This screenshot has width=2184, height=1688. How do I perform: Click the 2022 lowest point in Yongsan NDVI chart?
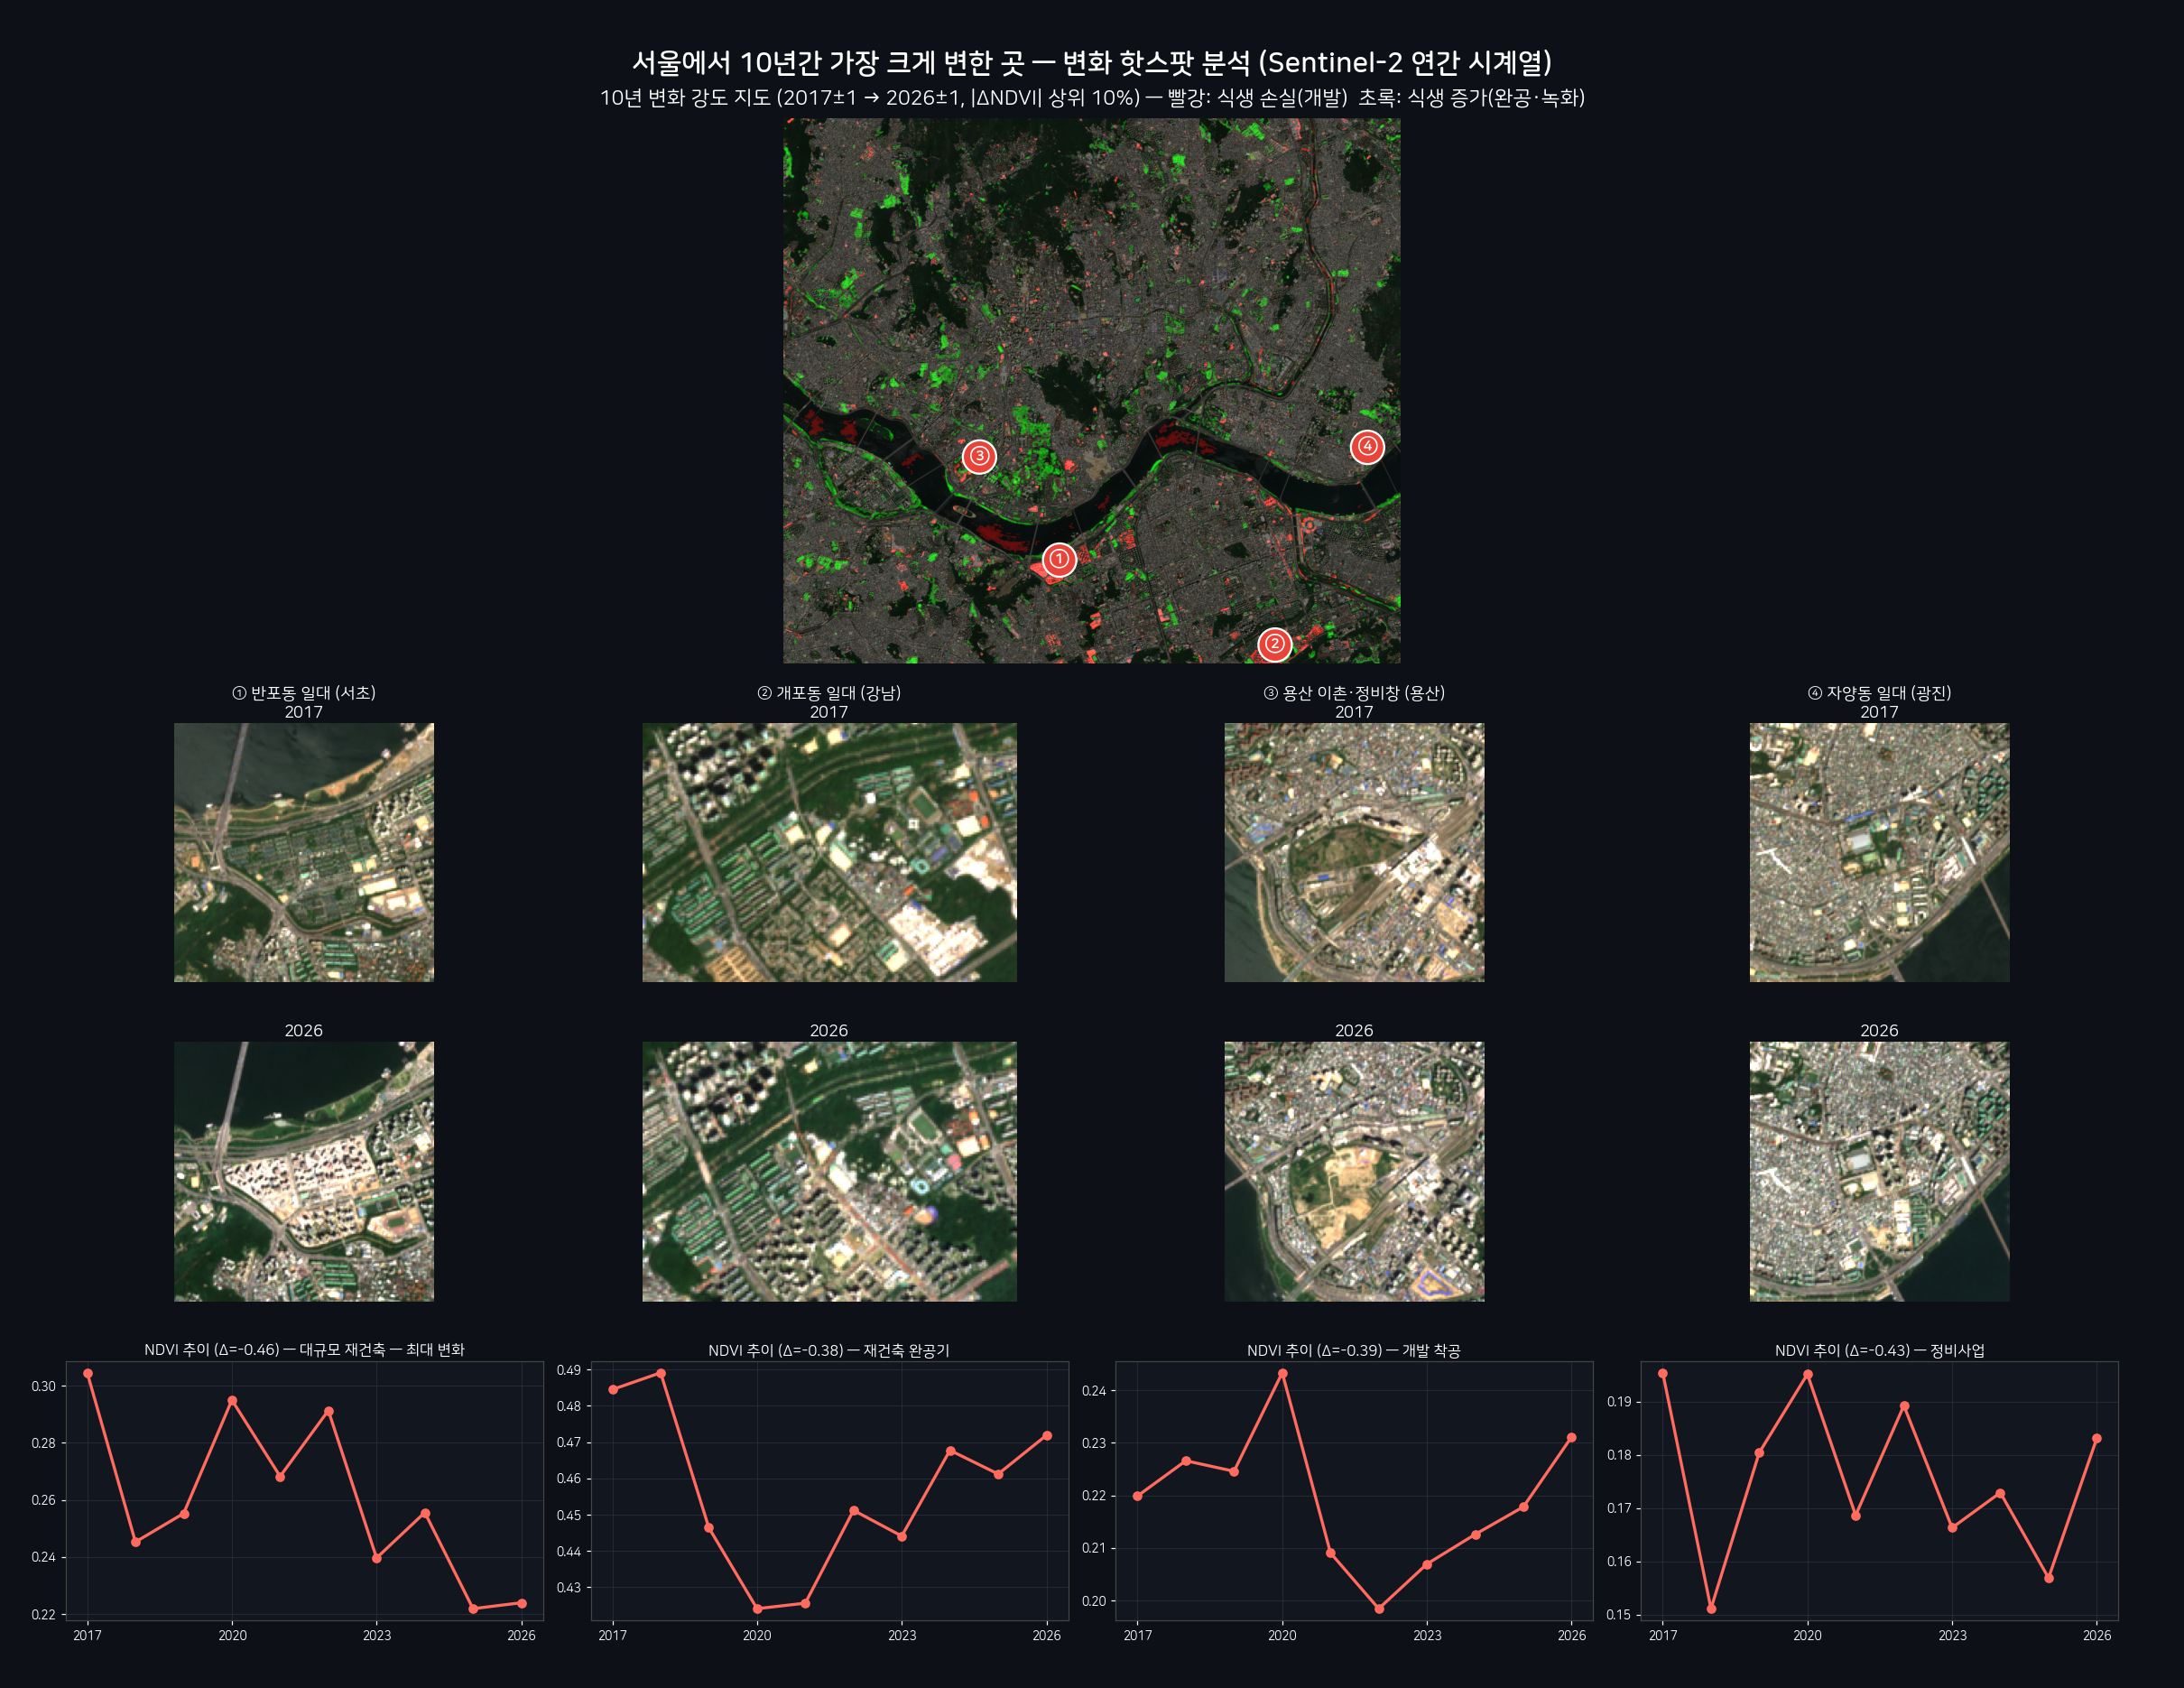tap(1379, 1609)
